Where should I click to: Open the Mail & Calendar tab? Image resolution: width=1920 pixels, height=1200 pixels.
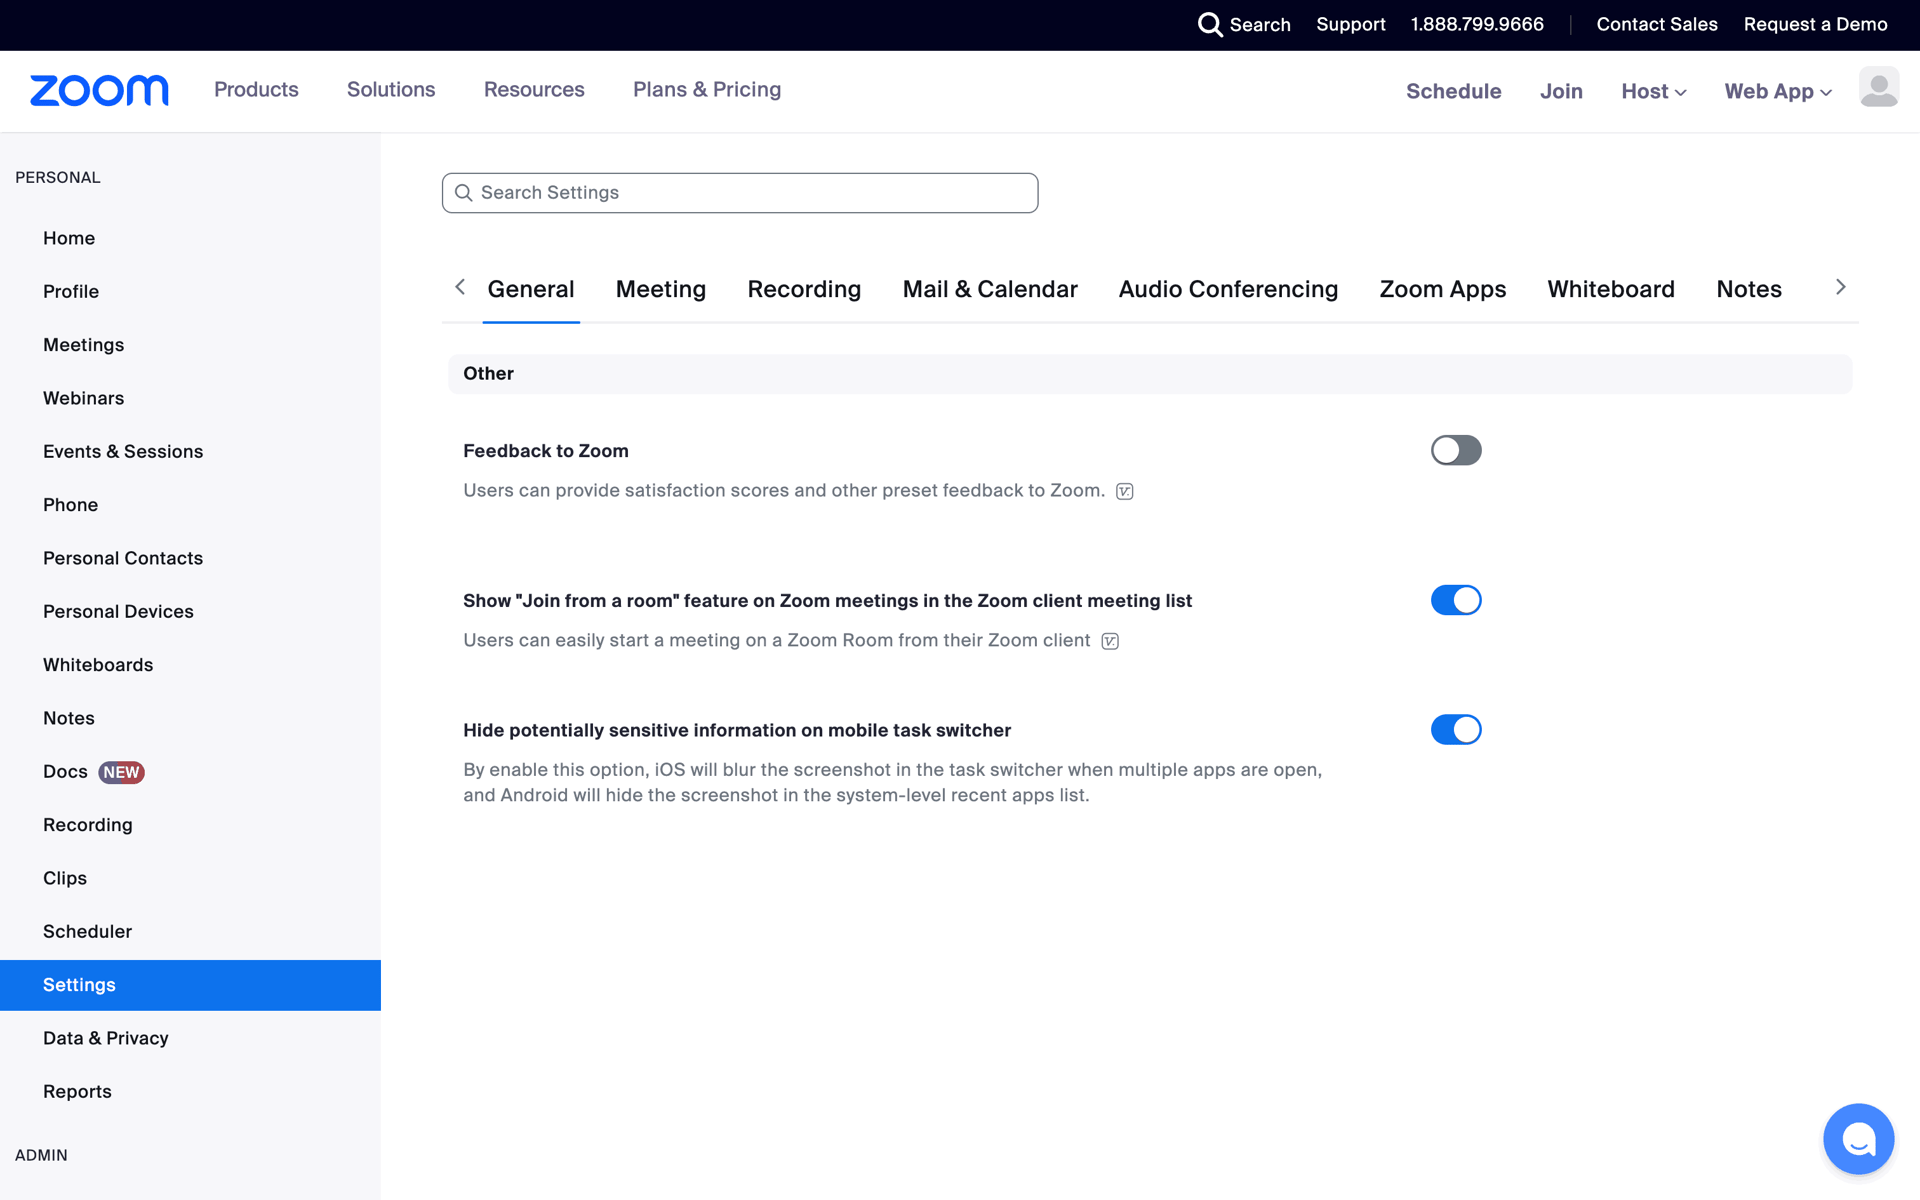click(x=990, y=289)
